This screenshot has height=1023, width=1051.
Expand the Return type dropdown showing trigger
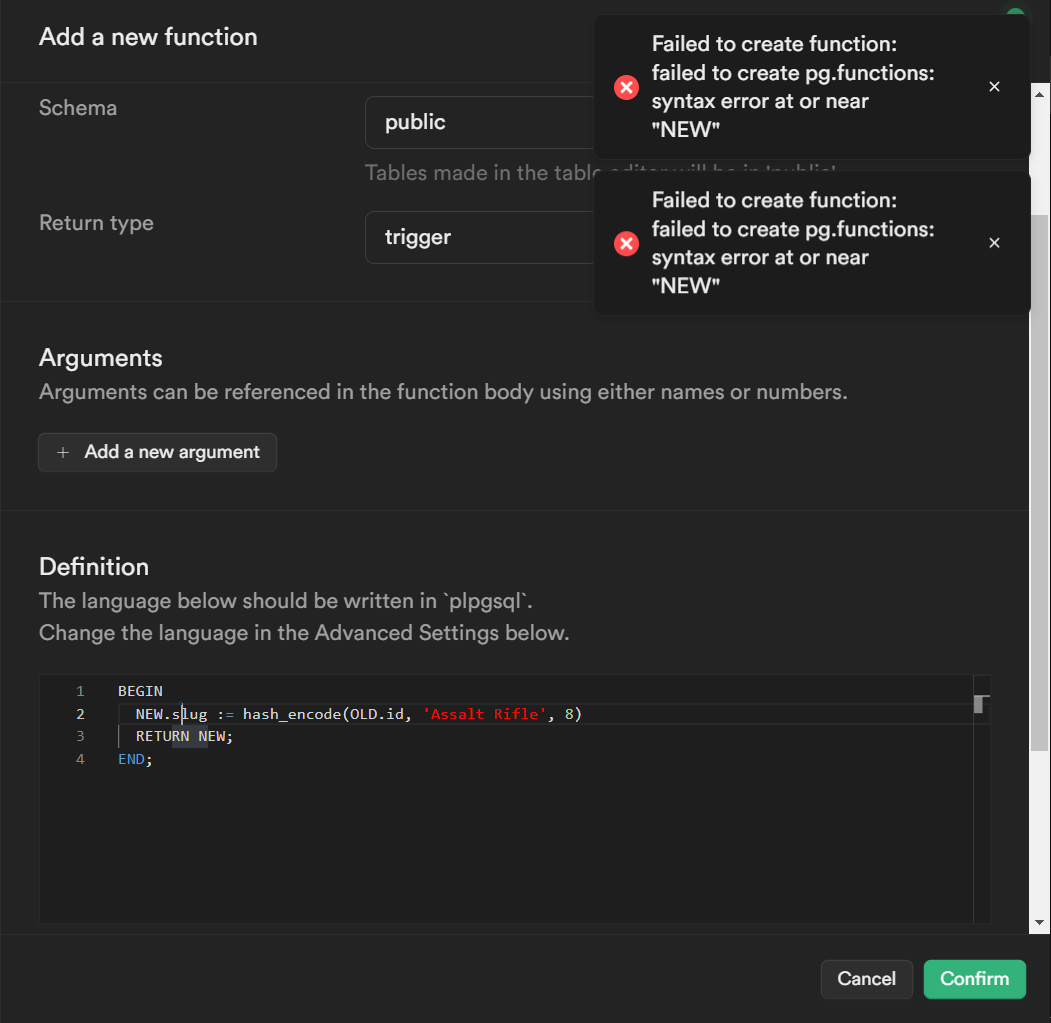click(x=478, y=237)
